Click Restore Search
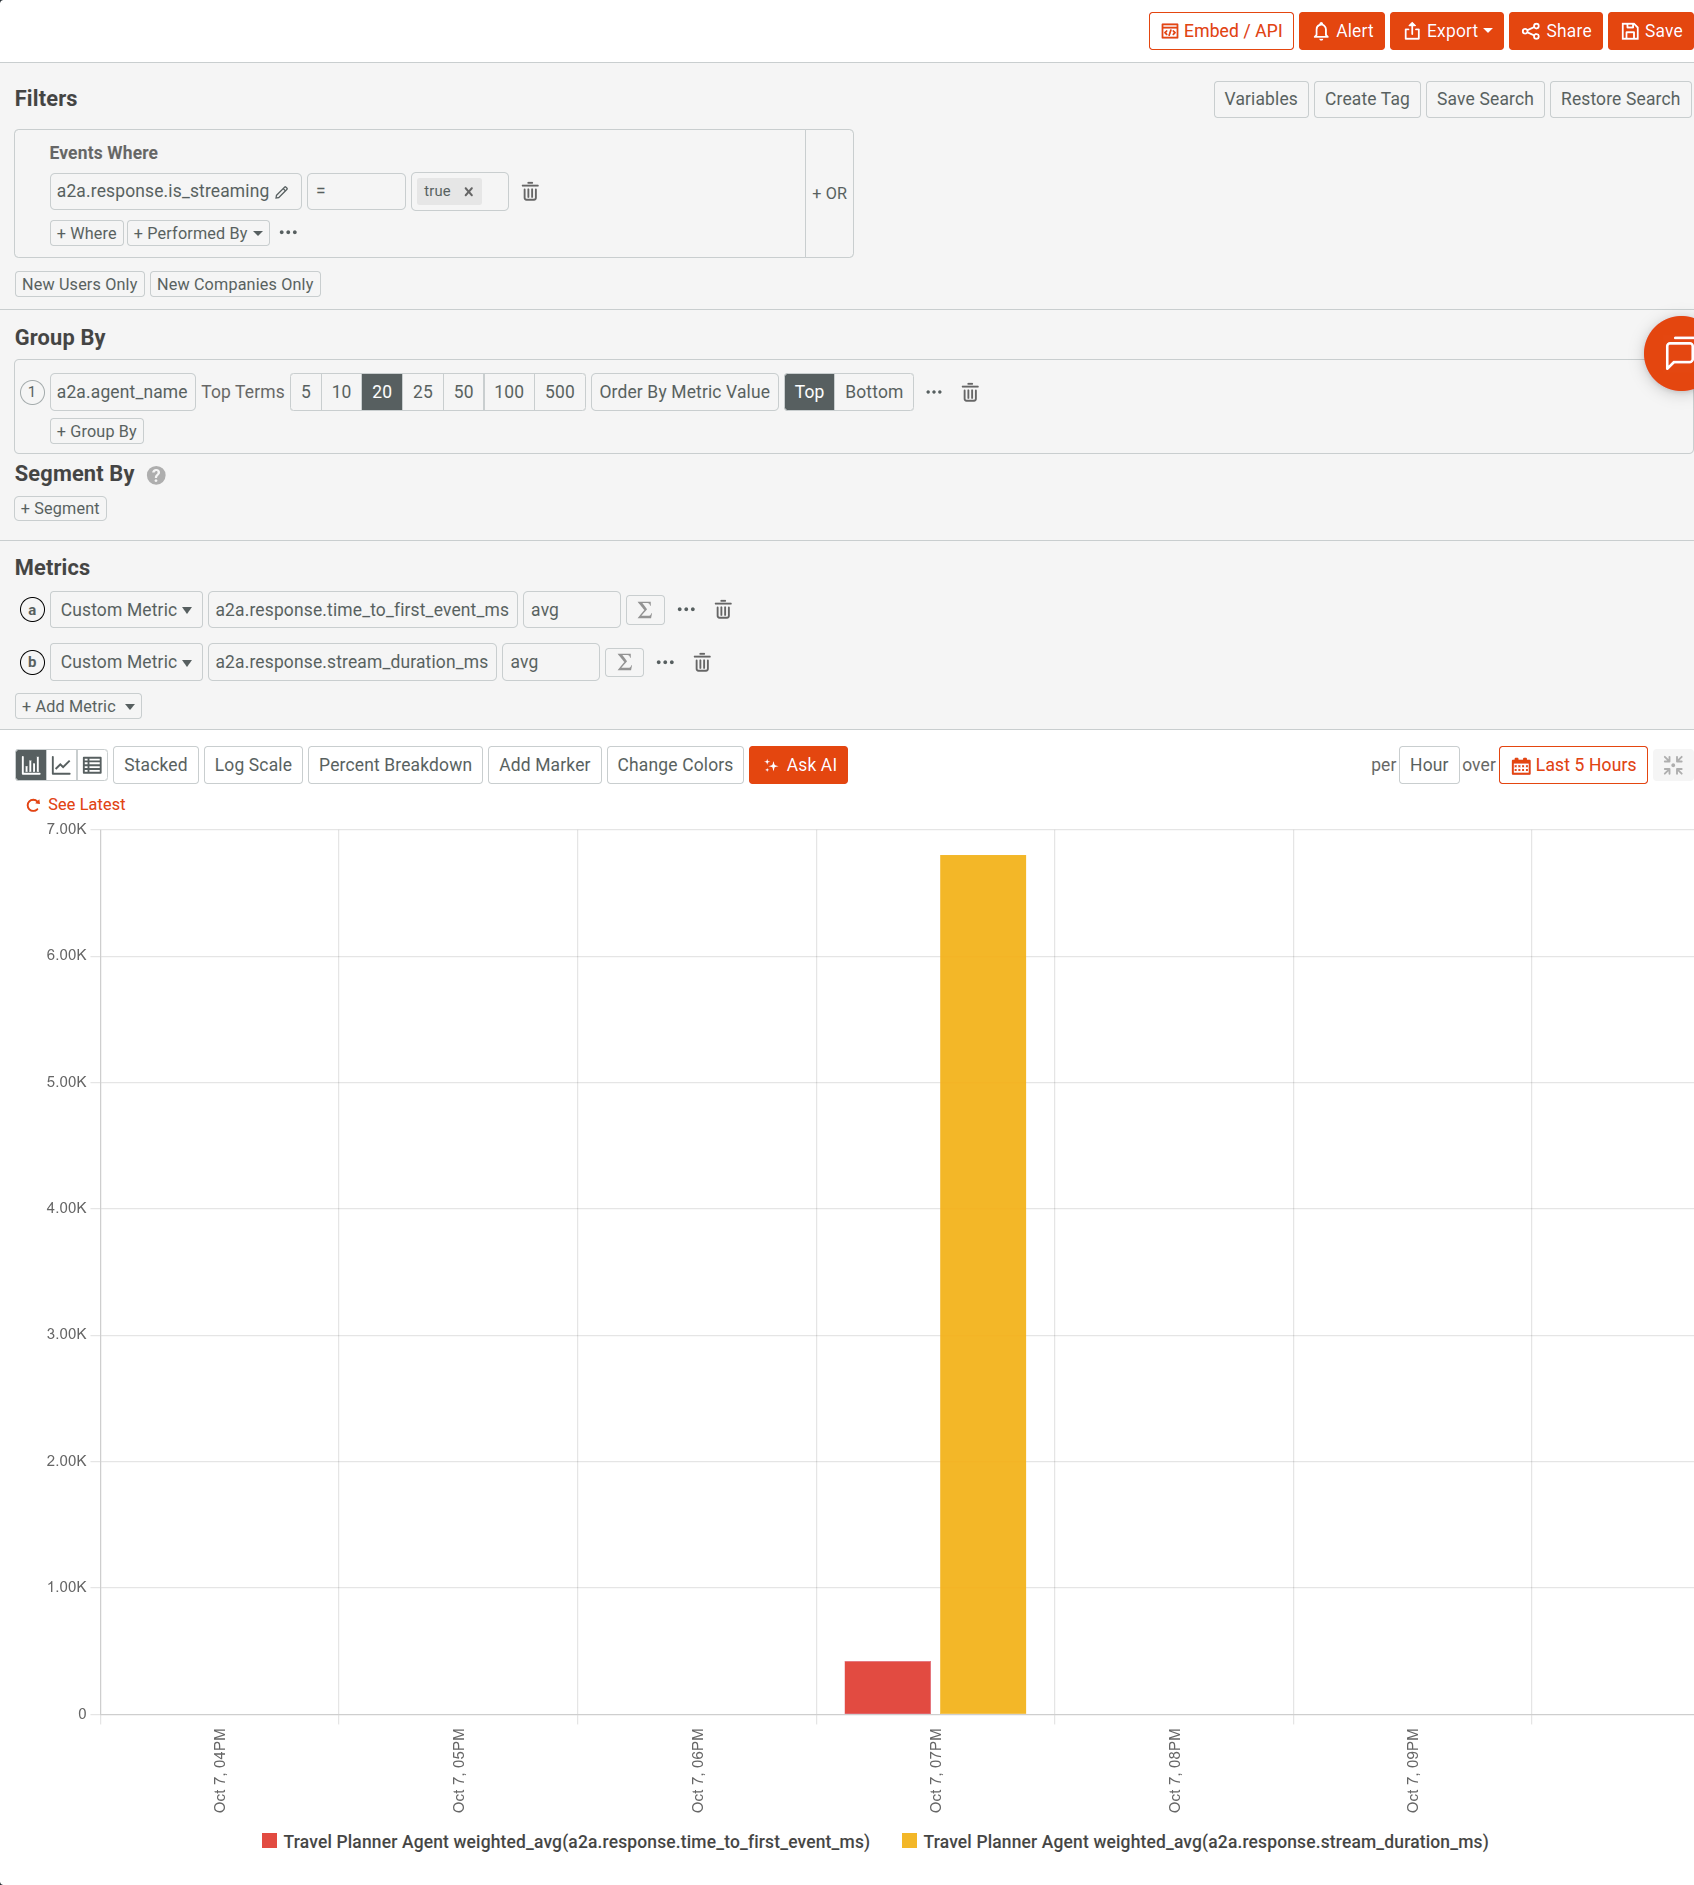Screen dimensions: 1694x1885 [1620, 99]
